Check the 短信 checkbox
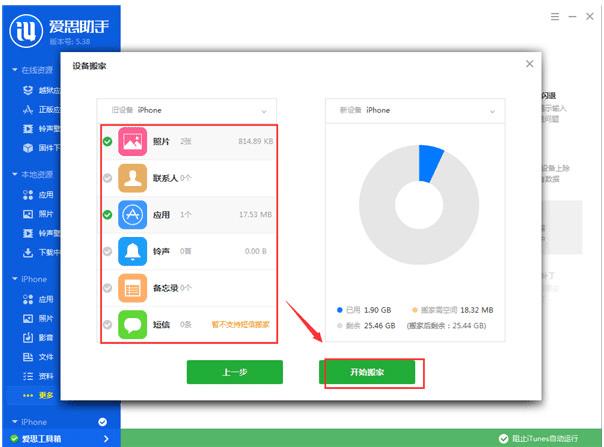This screenshot has width=604, height=447. coord(107,324)
